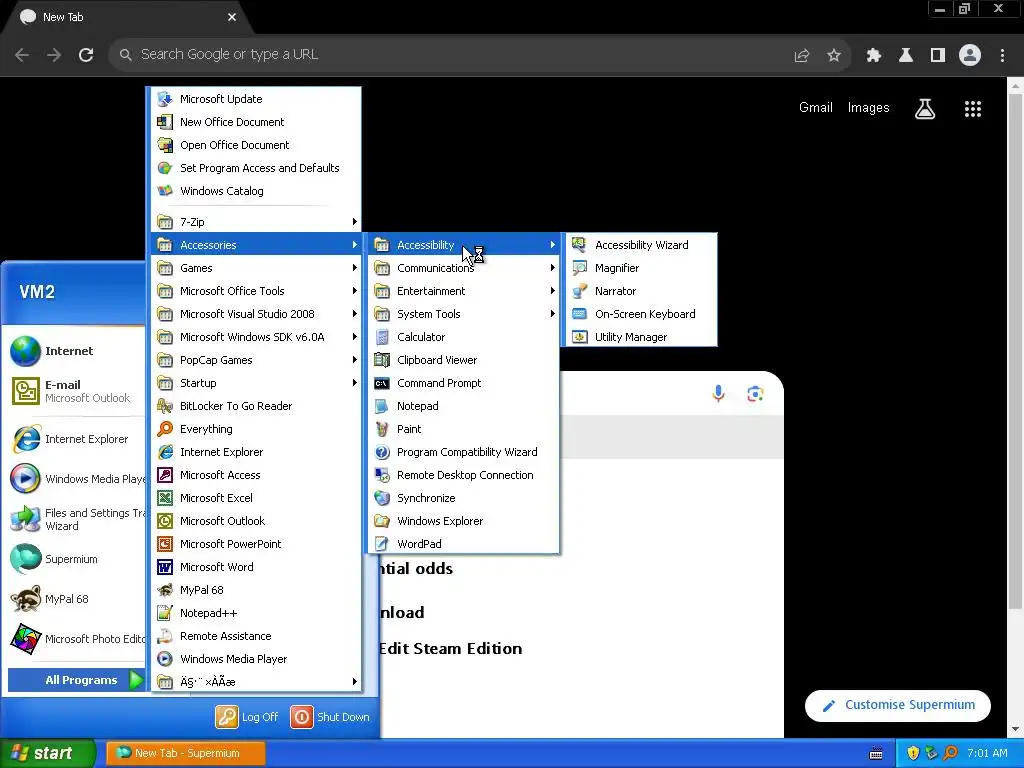Expand the Games submenu
The height and width of the screenshot is (768, 1024).
pyautogui.click(x=256, y=268)
